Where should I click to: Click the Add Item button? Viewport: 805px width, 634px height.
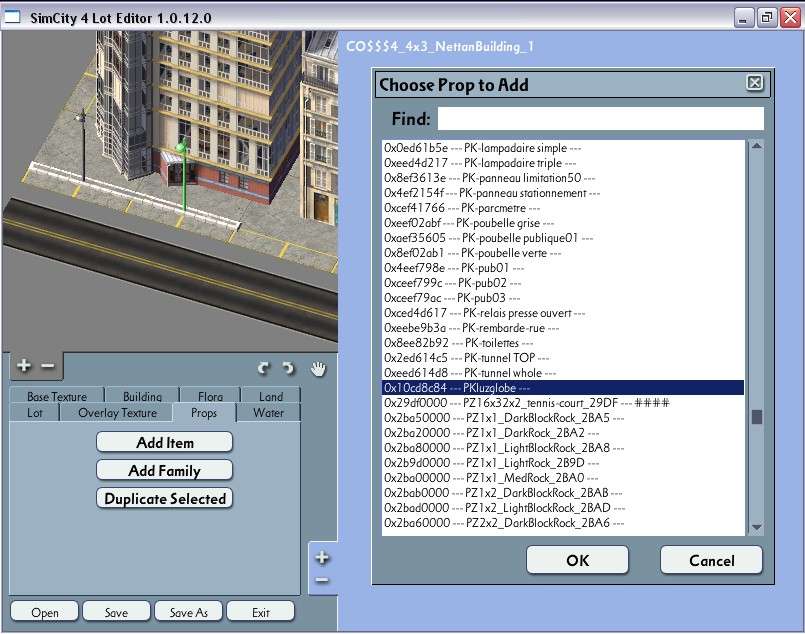(164, 442)
